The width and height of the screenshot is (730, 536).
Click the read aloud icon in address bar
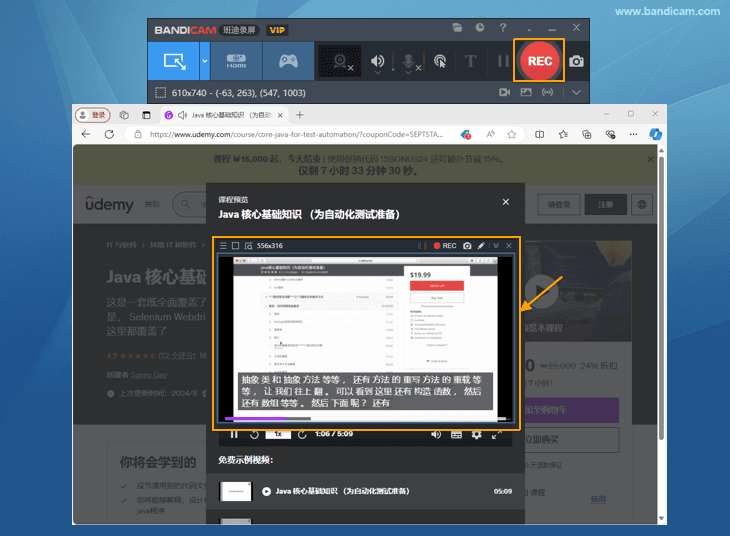490,134
